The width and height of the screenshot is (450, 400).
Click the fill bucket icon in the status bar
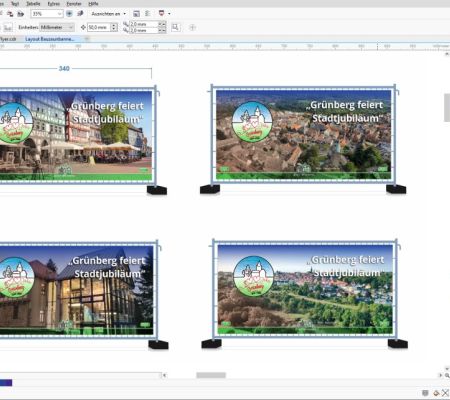[436, 393]
